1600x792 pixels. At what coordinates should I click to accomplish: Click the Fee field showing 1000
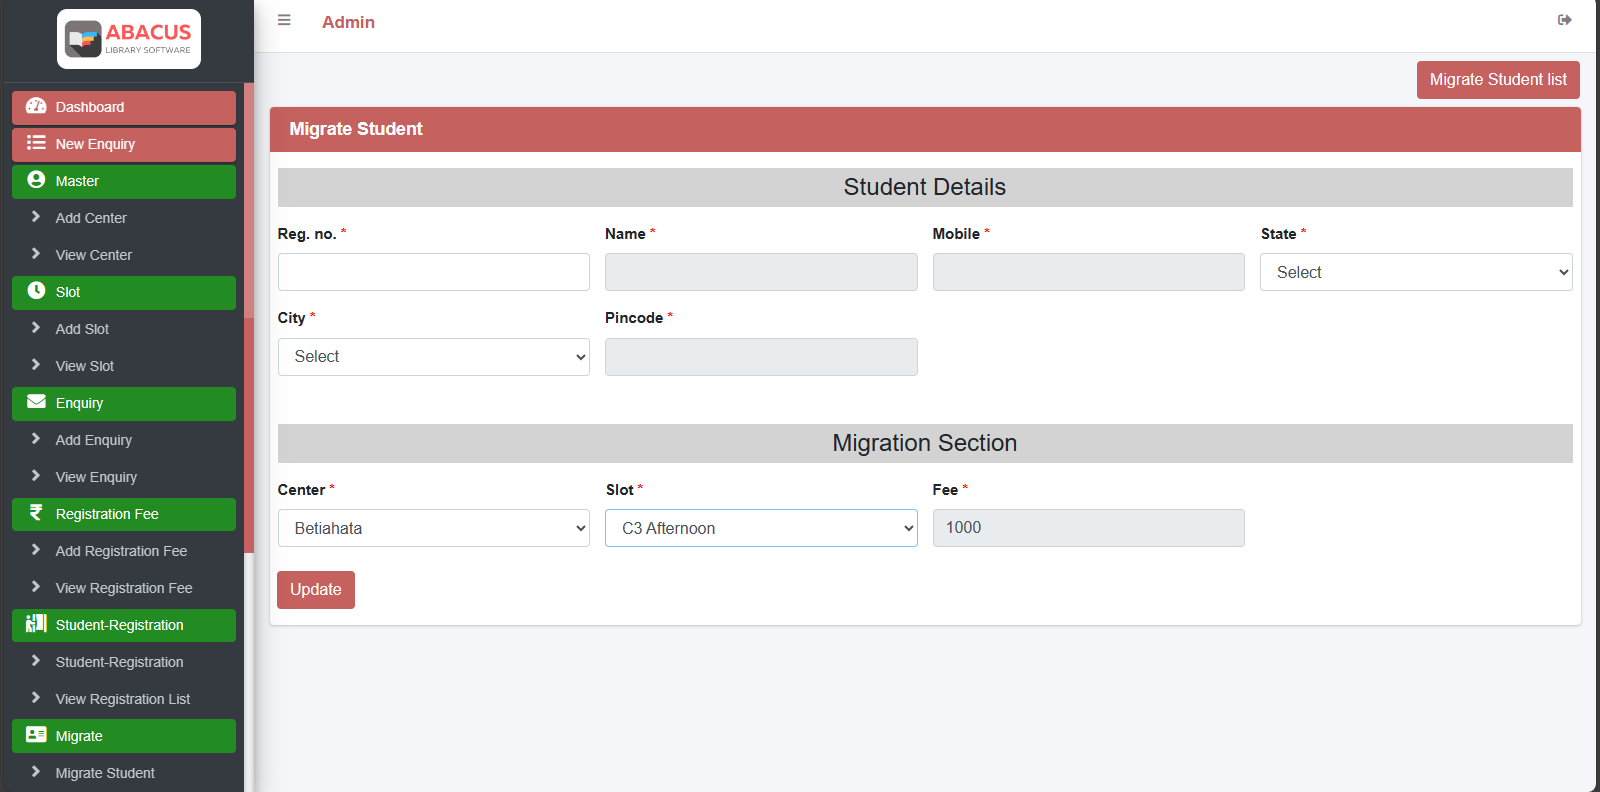point(1089,528)
